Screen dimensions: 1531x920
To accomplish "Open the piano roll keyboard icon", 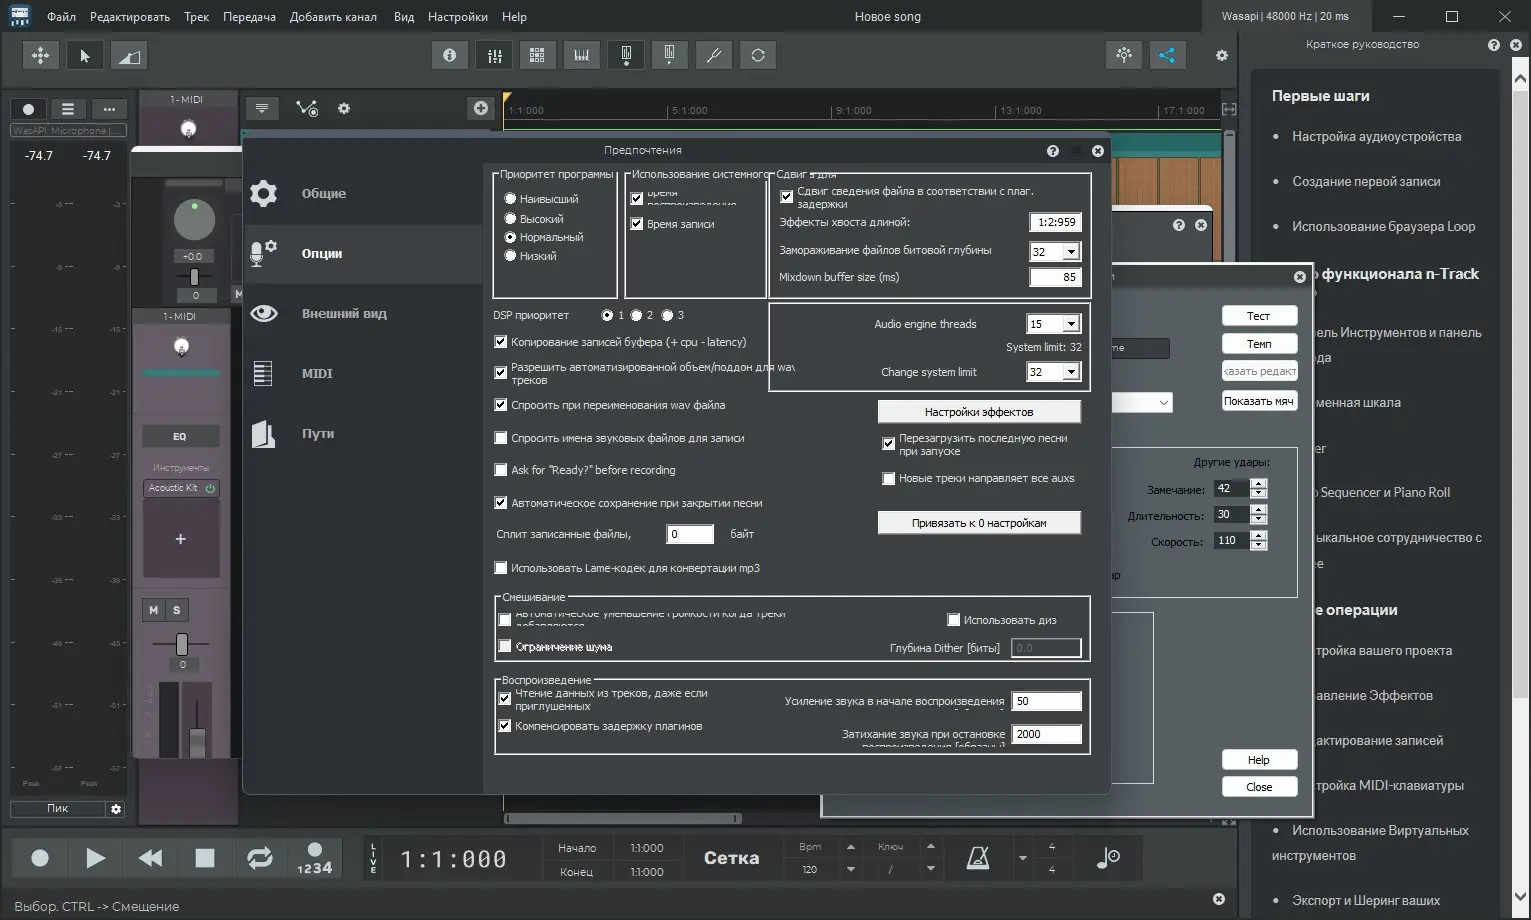I will point(581,56).
